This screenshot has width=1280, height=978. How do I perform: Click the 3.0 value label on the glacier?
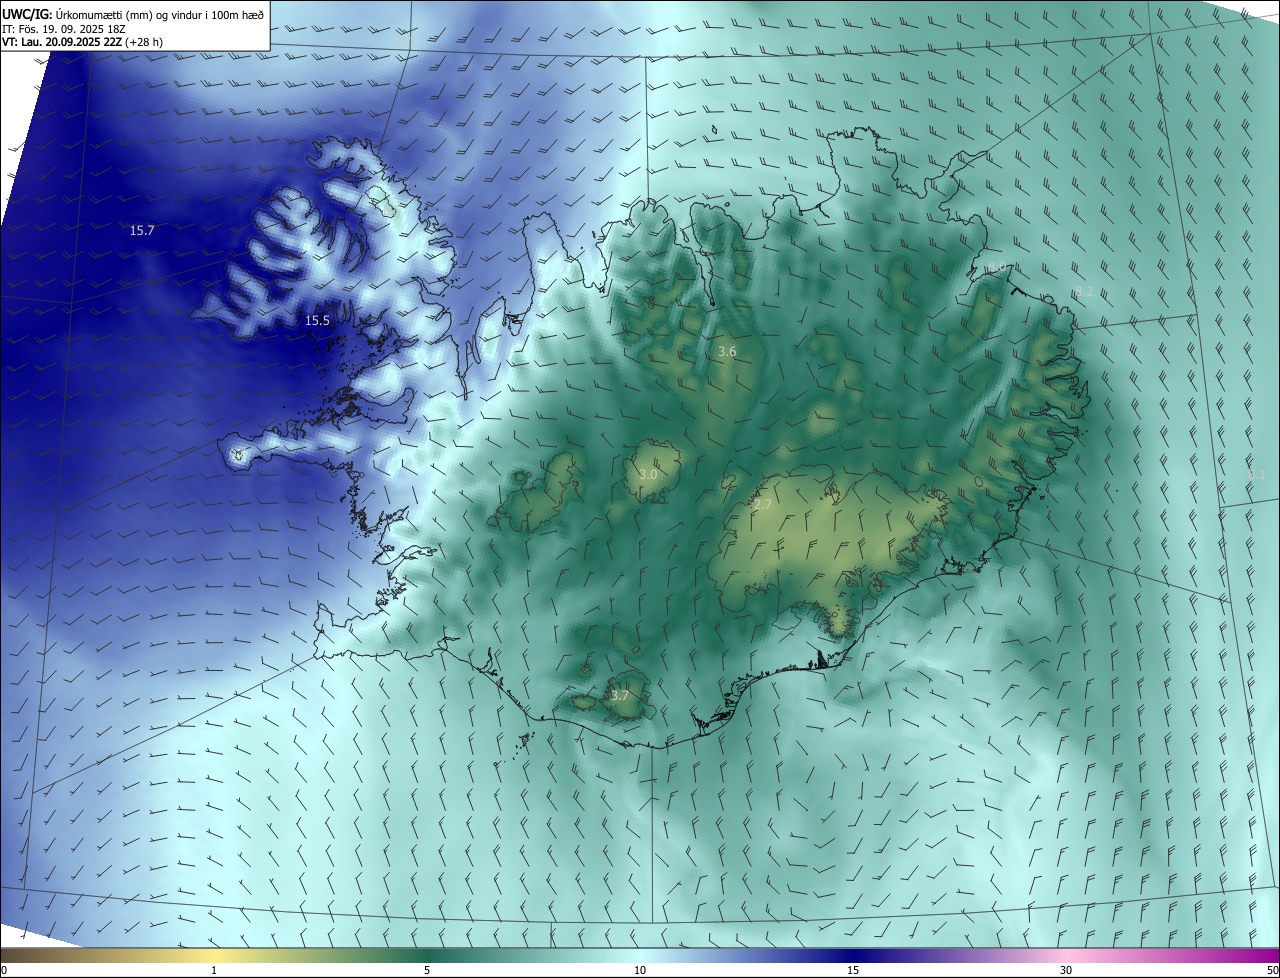coord(648,474)
